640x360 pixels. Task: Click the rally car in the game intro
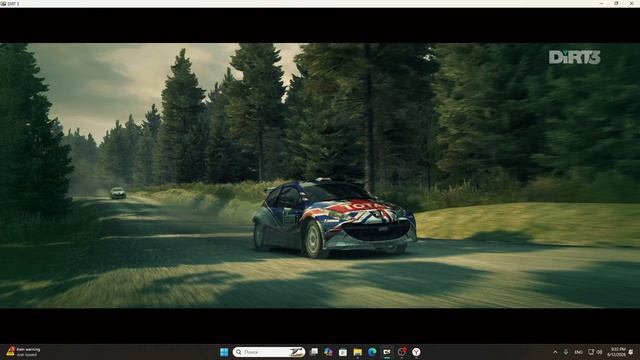click(x=335, y=218)
